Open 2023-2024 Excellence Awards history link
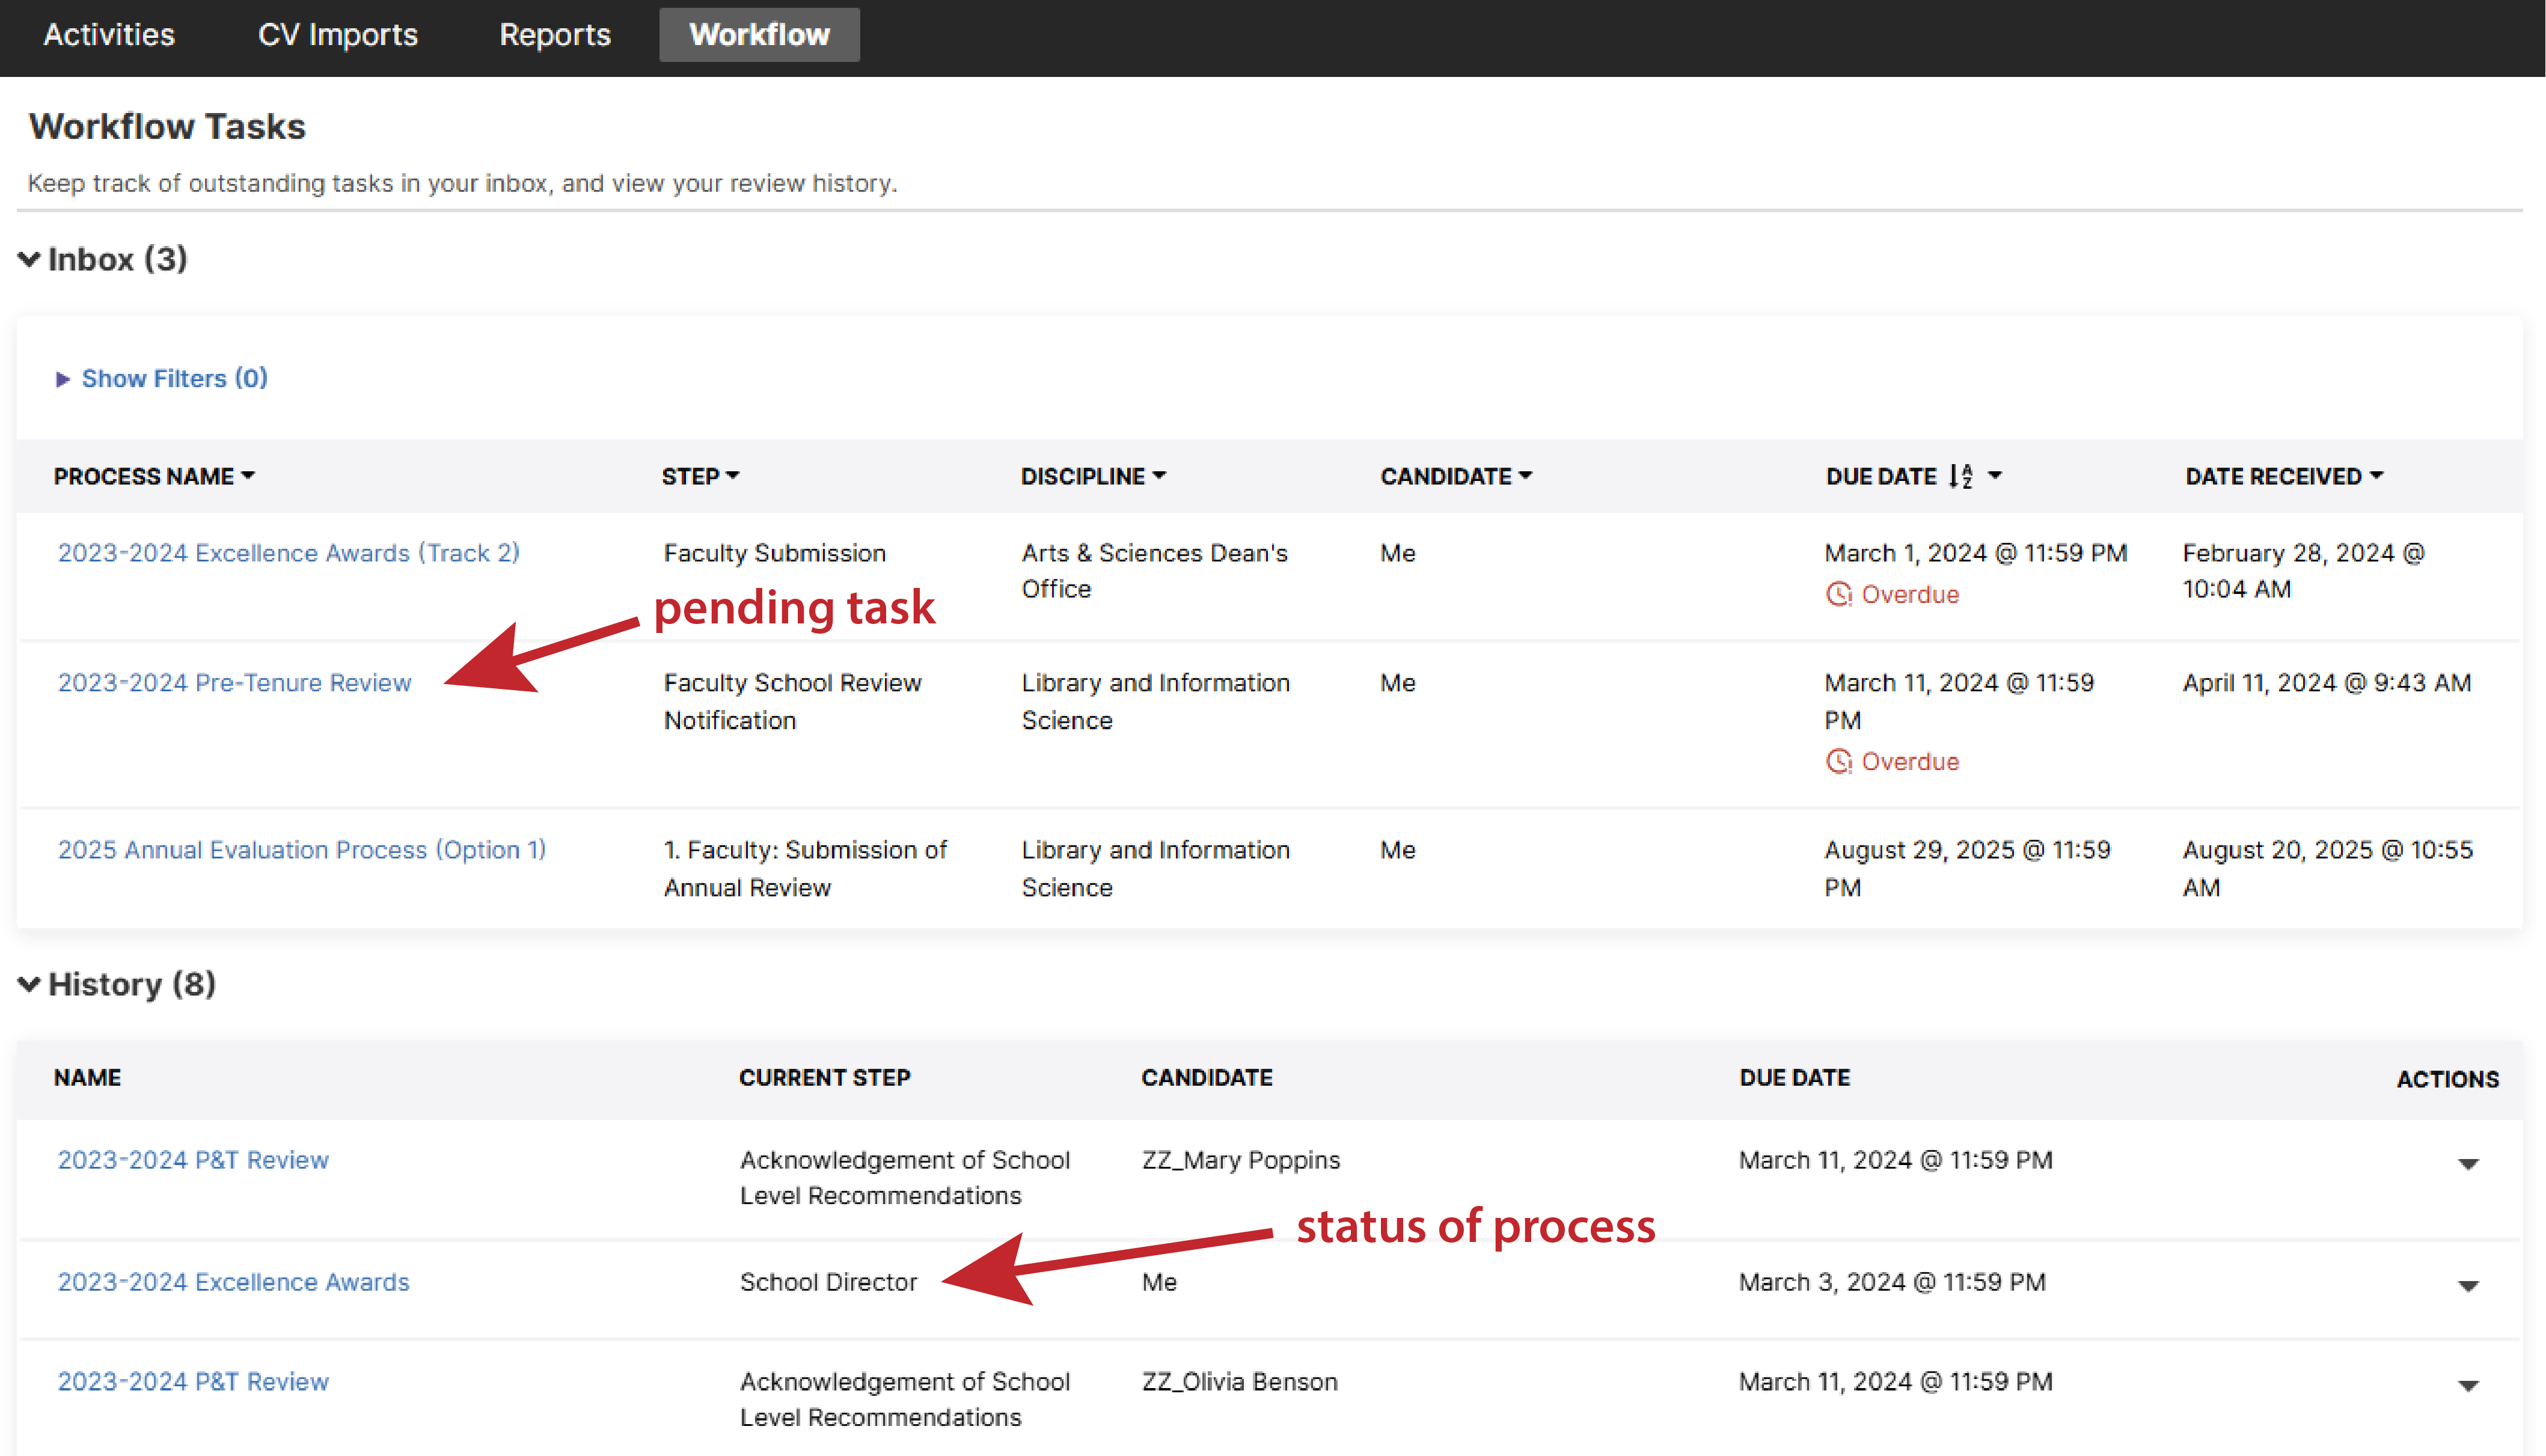Image resolution: width=2546 pixels, height=1456 pixels. (x=234, y=1282)
